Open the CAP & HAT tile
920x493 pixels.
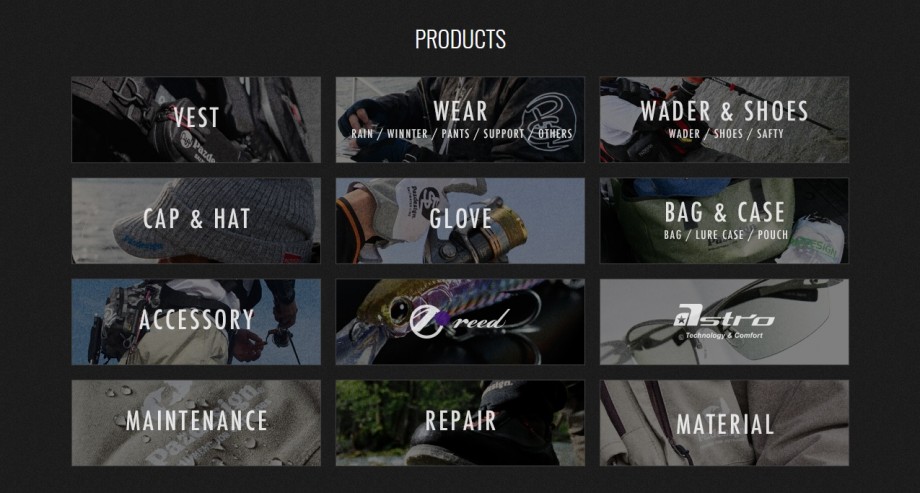click(196, 221)
